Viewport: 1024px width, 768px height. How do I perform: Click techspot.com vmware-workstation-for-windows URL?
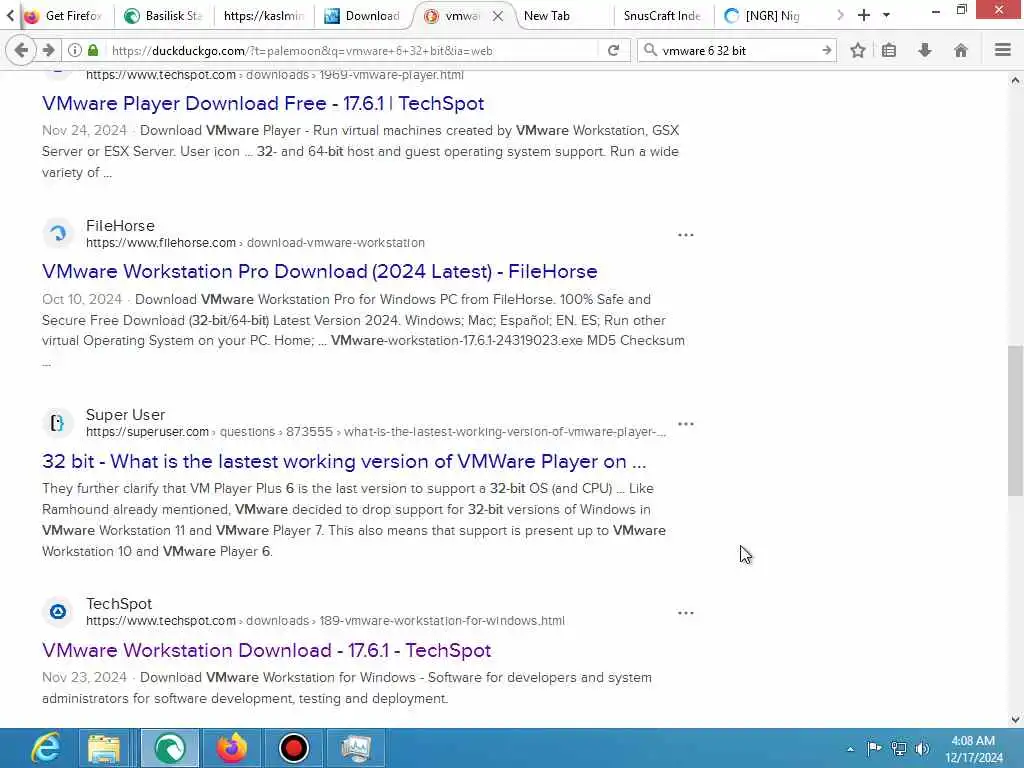tap(325, 620)
